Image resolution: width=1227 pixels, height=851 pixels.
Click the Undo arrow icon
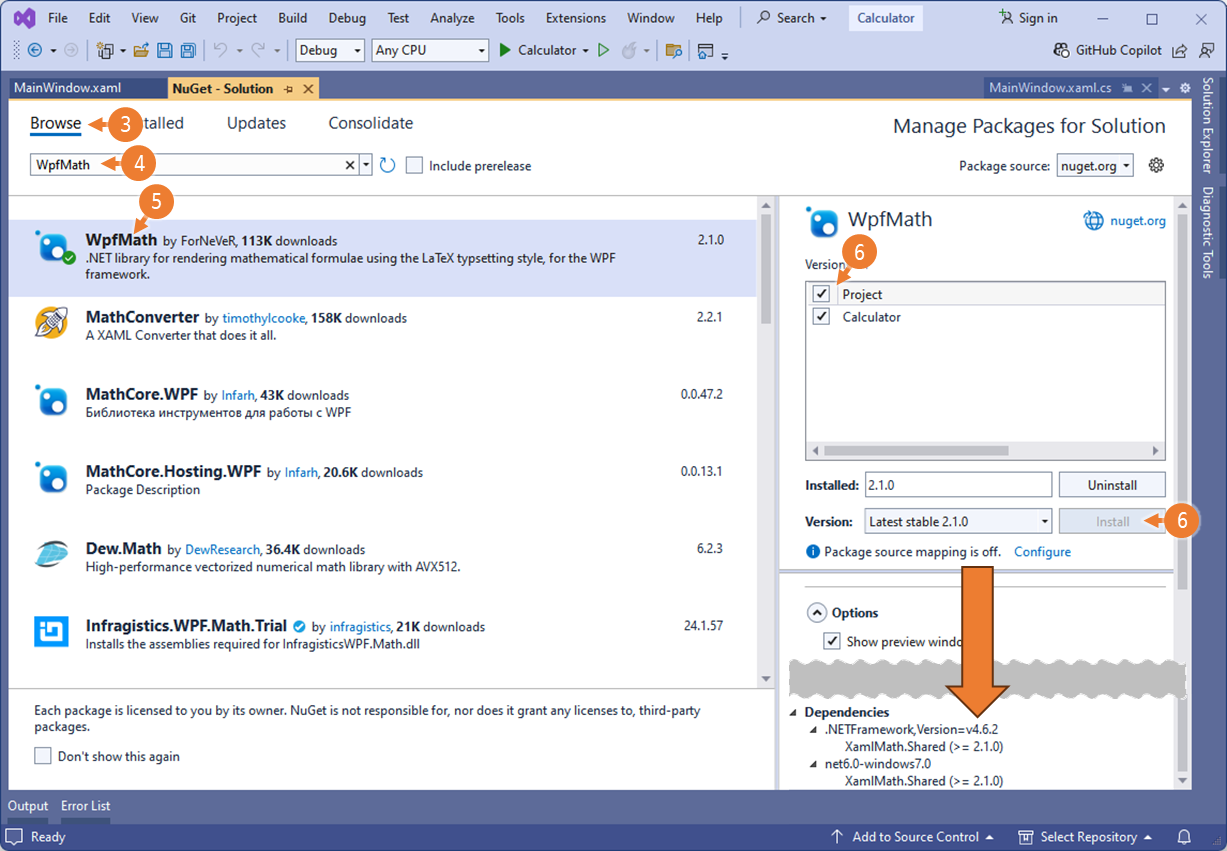tap(220, 50)
